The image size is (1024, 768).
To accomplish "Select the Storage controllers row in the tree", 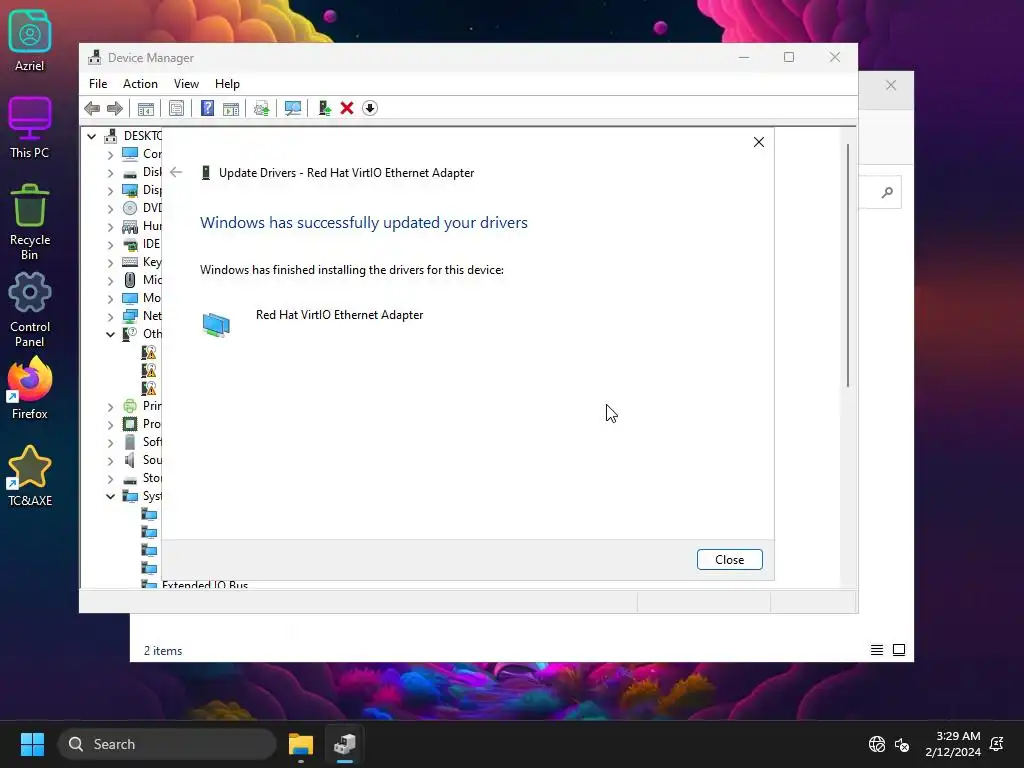I will 142,478.
